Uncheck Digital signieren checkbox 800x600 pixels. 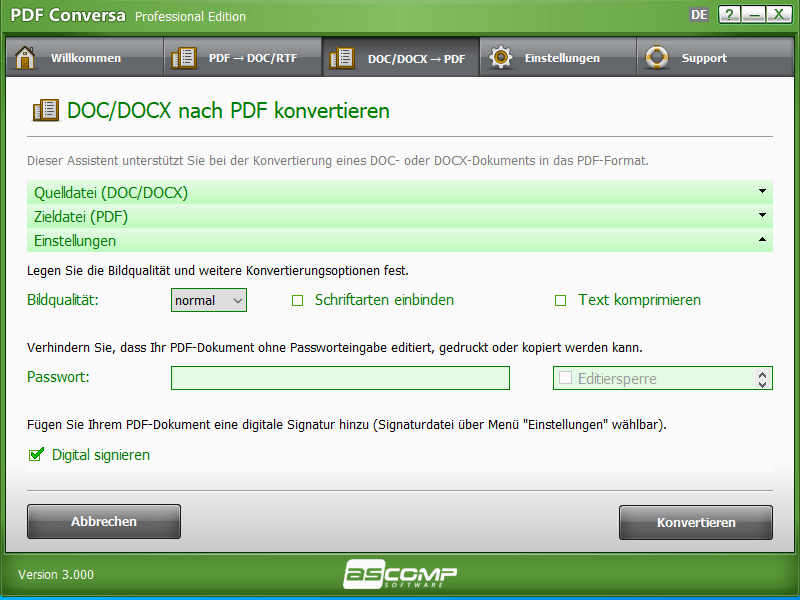click(x=37, y=454)
